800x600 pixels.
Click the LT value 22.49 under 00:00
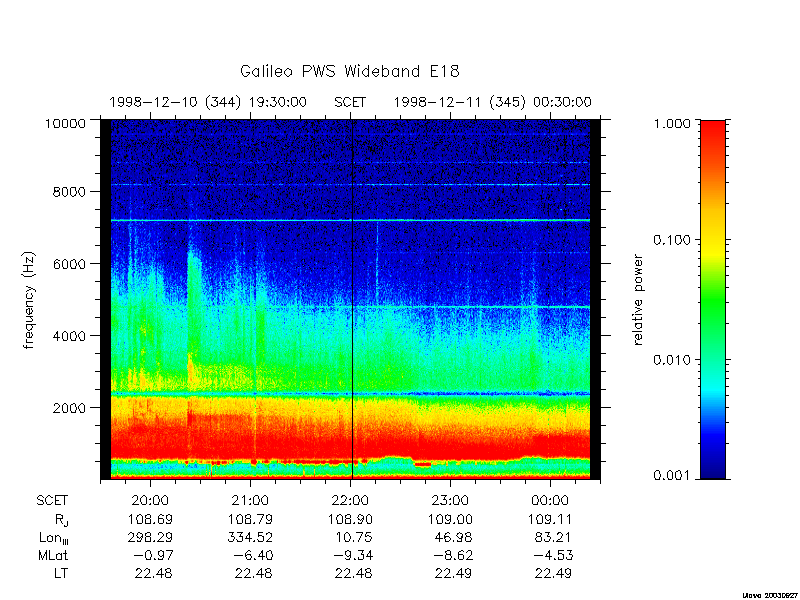click(554, 573)
